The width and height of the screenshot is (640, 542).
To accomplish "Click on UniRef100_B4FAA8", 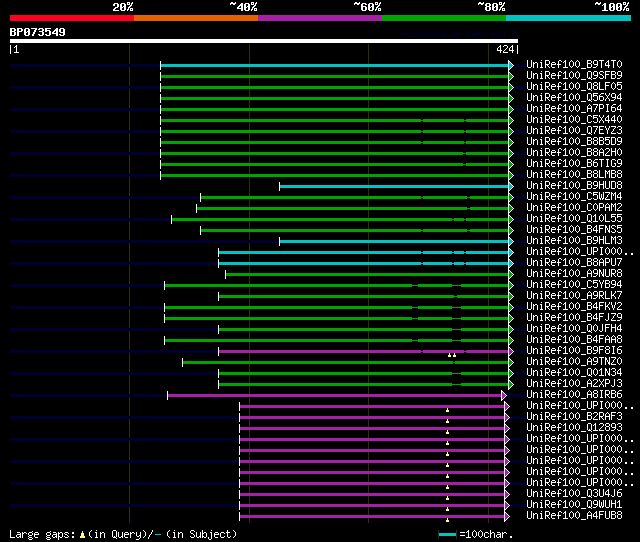I will [574, 340].
